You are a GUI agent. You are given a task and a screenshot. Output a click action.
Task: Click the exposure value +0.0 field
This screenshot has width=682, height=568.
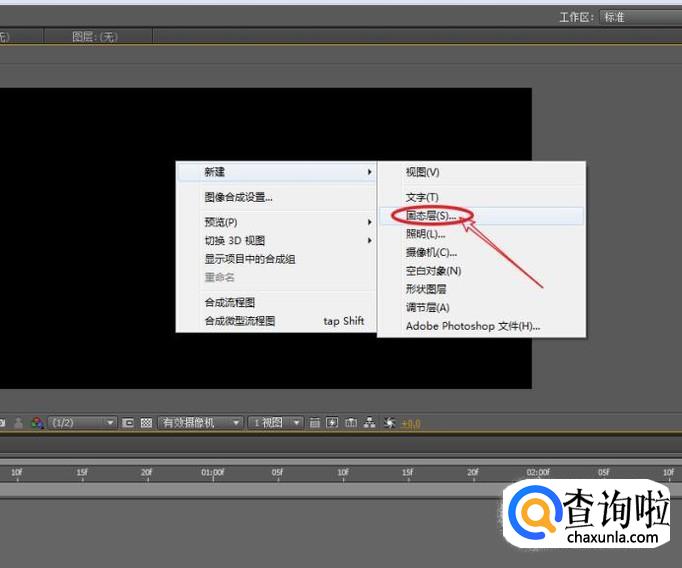(x=411, y=424)
